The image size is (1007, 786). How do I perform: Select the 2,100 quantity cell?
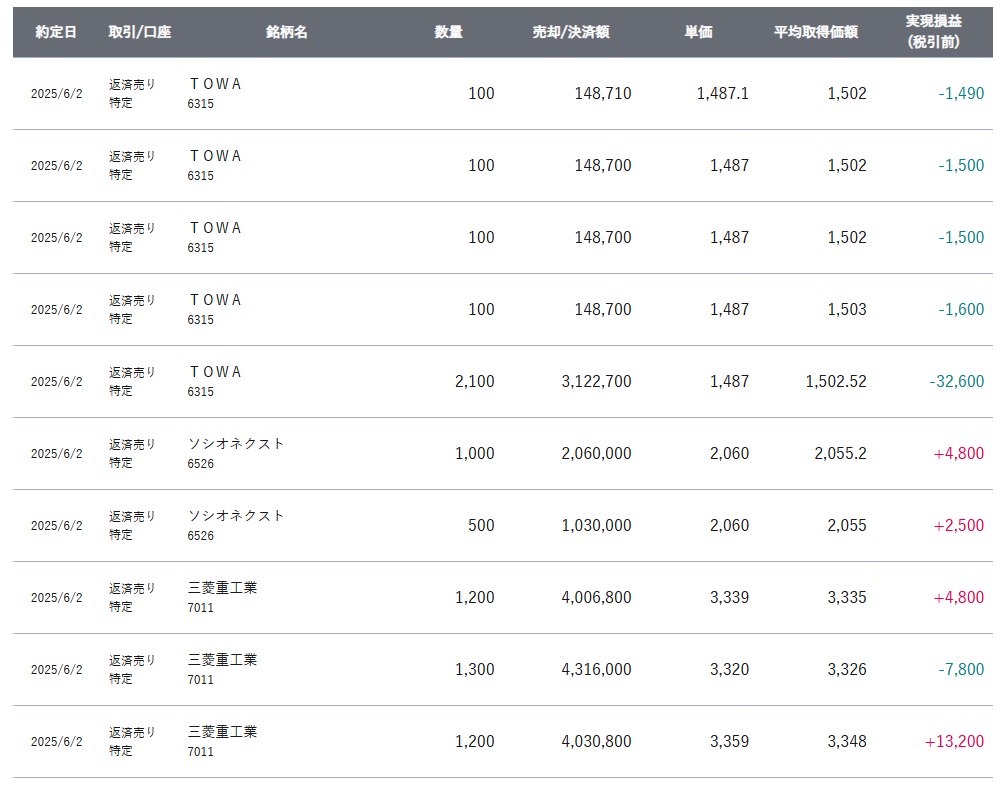pos(475,381)
